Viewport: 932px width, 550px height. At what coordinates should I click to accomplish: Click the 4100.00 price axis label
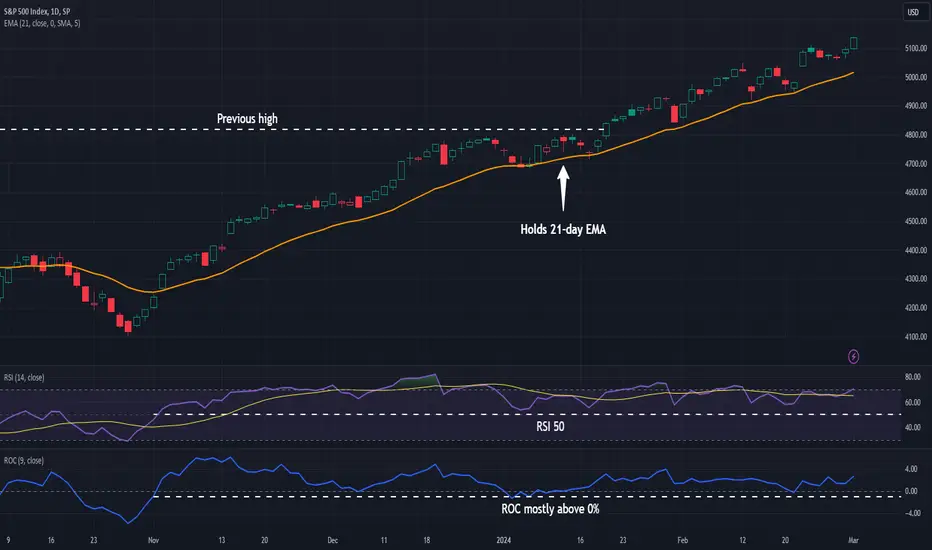(x=915, y=337)
